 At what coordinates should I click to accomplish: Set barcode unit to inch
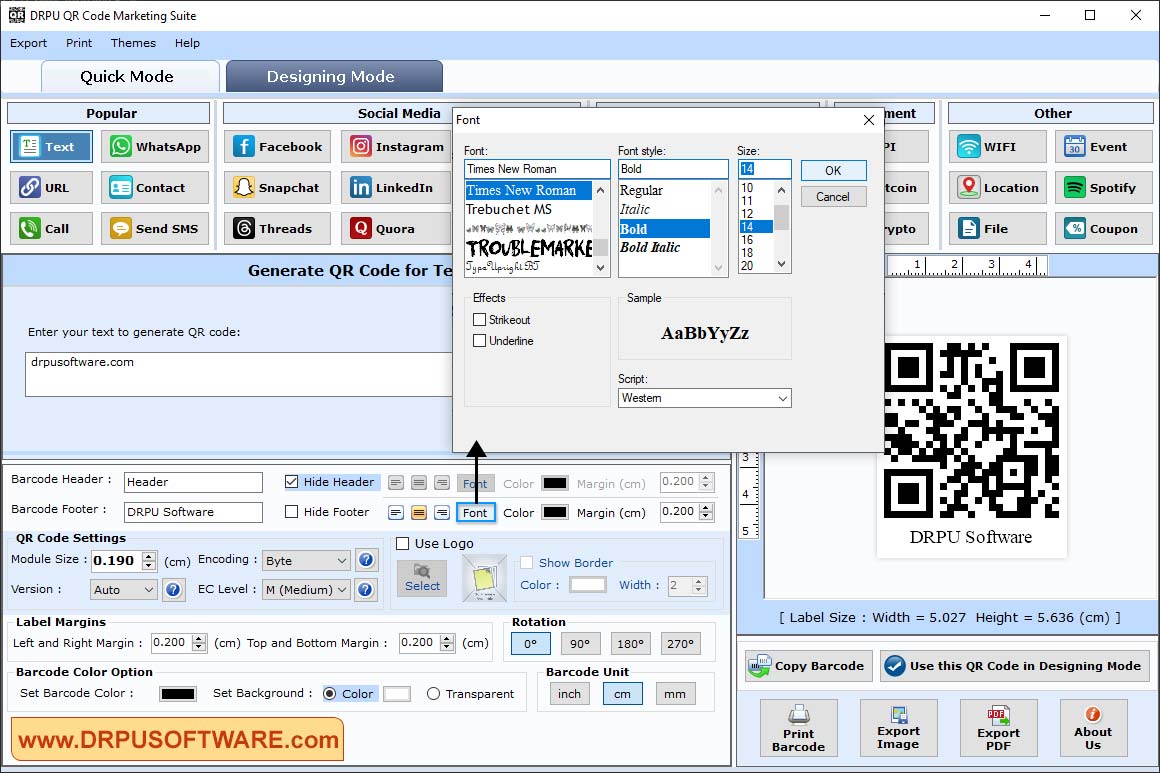(x=569, y=694)
